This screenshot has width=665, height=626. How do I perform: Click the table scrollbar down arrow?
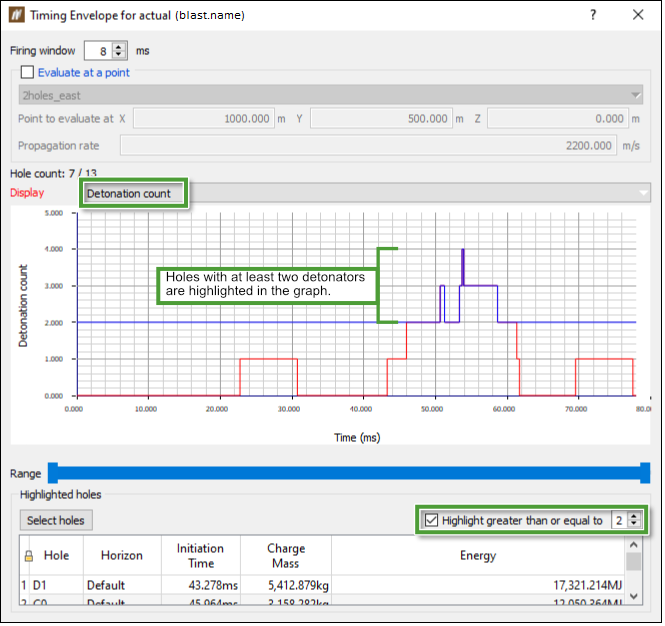(x=634, y=596)
